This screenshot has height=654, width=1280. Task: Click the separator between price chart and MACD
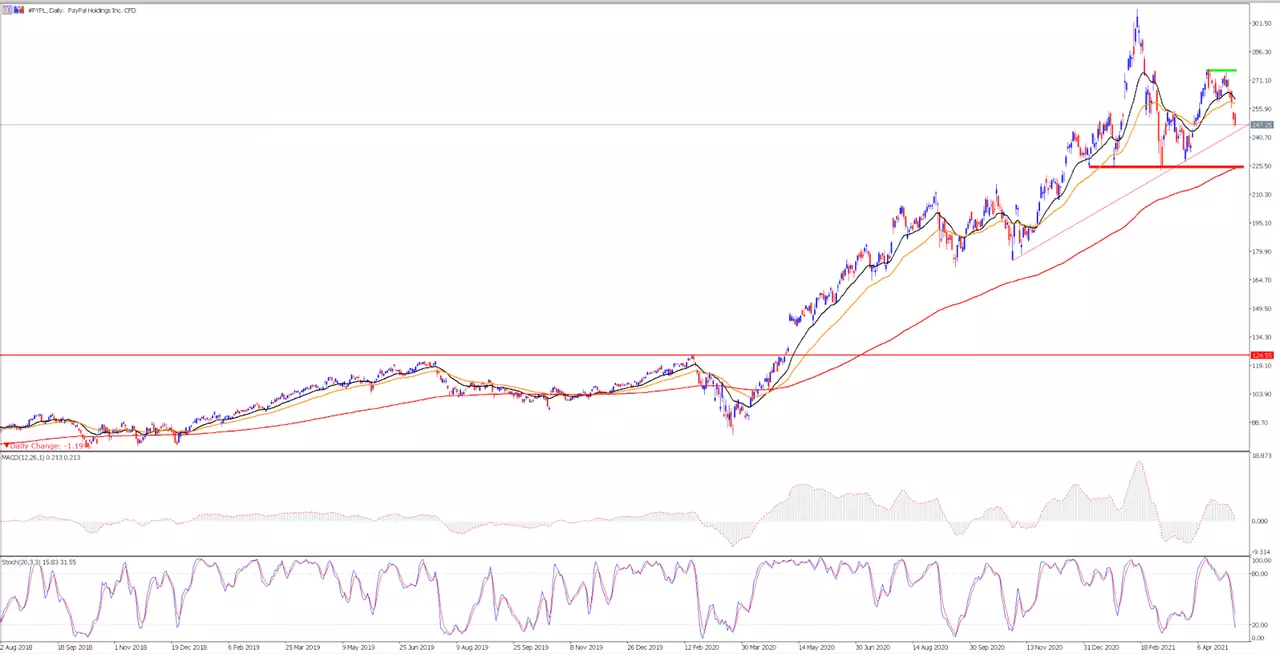pyautogui.click(x=624, y=451)
